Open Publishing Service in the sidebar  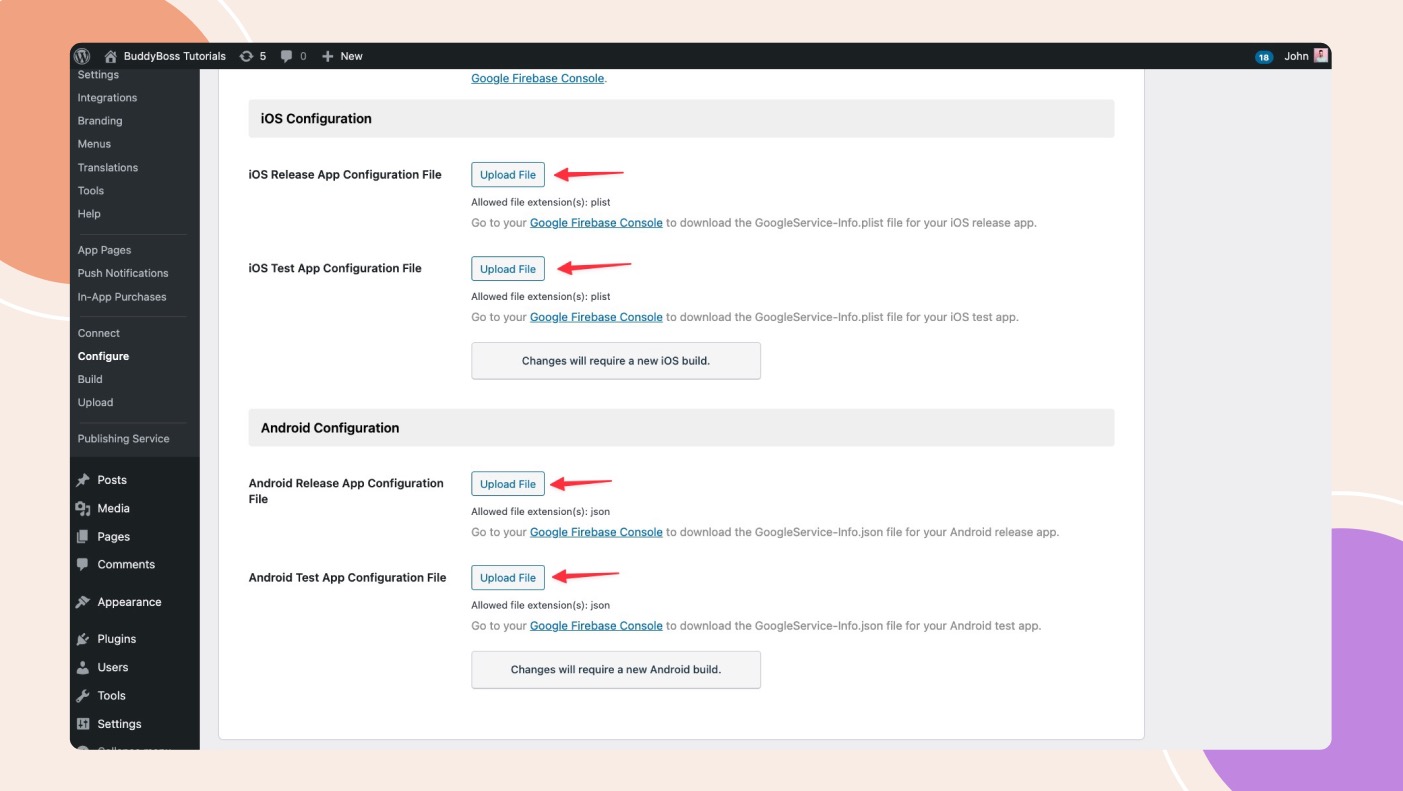(x=123, y=439)
